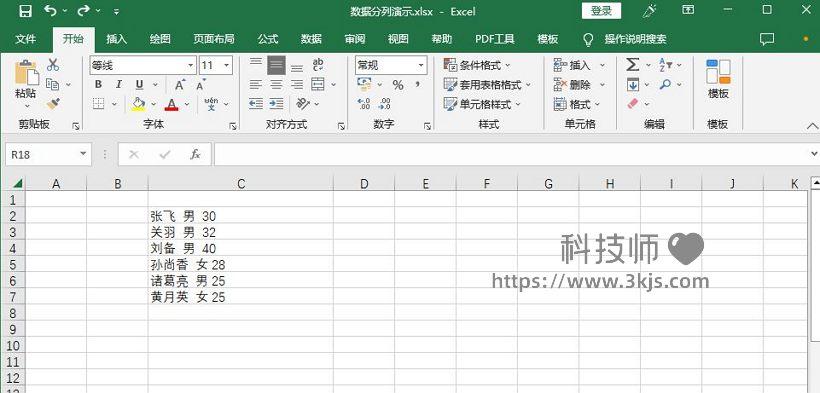Image resolution: width=820 pixels, height=393 pixels.
Task: Apply red font color A
Action: point(172,104)
